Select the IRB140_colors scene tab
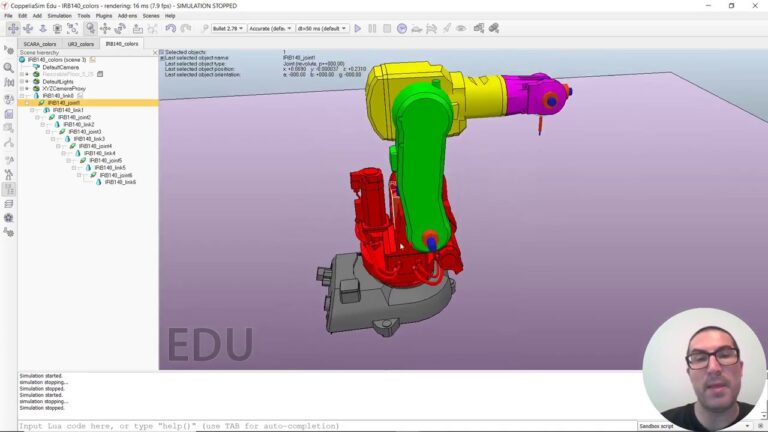 pyautogui.click(x=122, y=44)
